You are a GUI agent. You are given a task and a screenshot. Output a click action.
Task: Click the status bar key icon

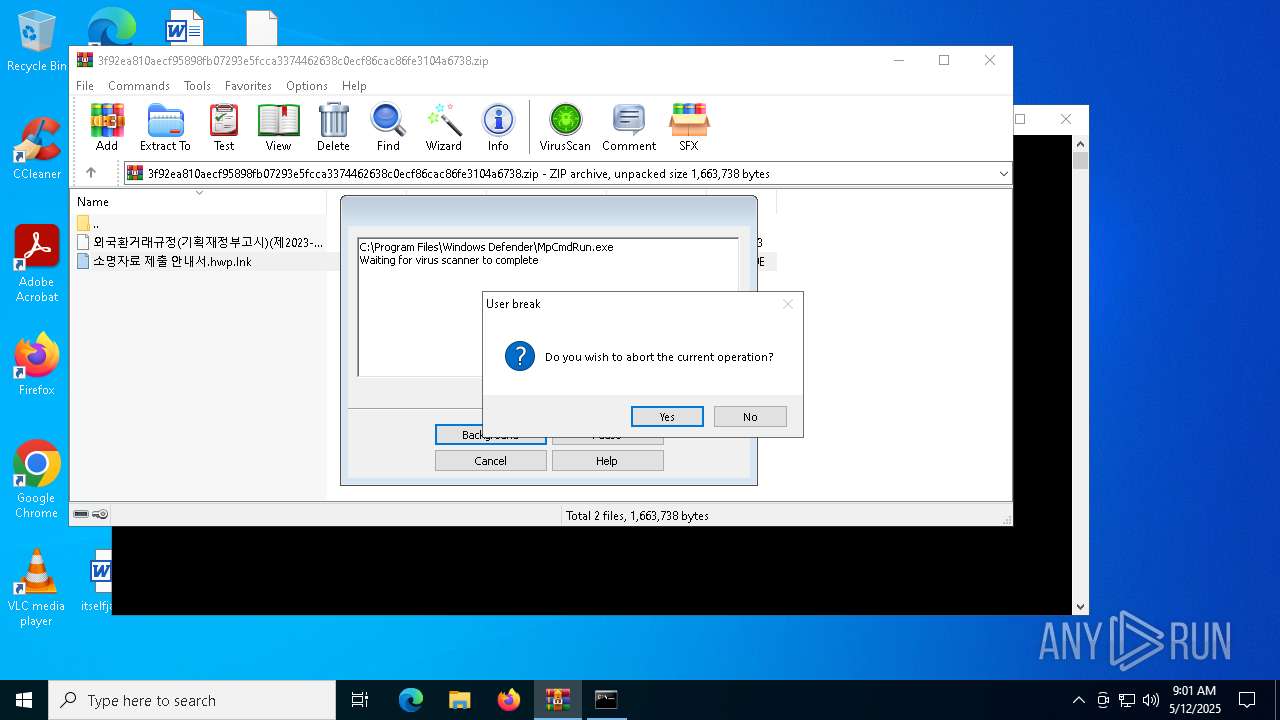[x=100, y=514]
